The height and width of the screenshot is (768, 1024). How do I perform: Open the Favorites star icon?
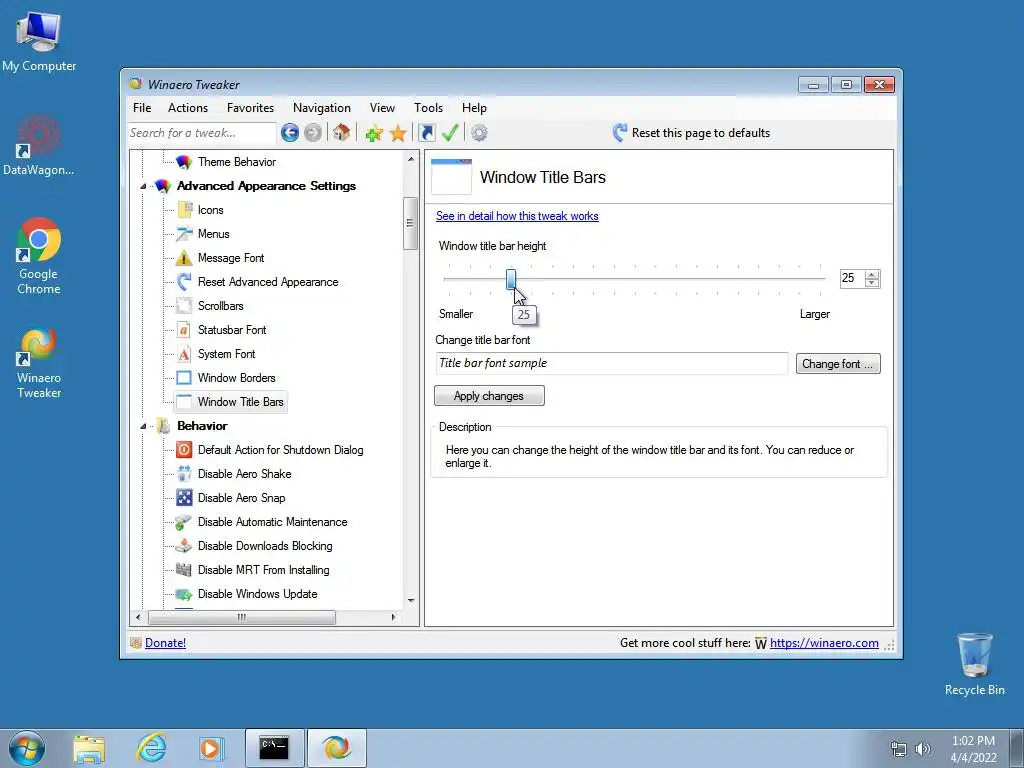pyautogui.click(x=398, y=133)
